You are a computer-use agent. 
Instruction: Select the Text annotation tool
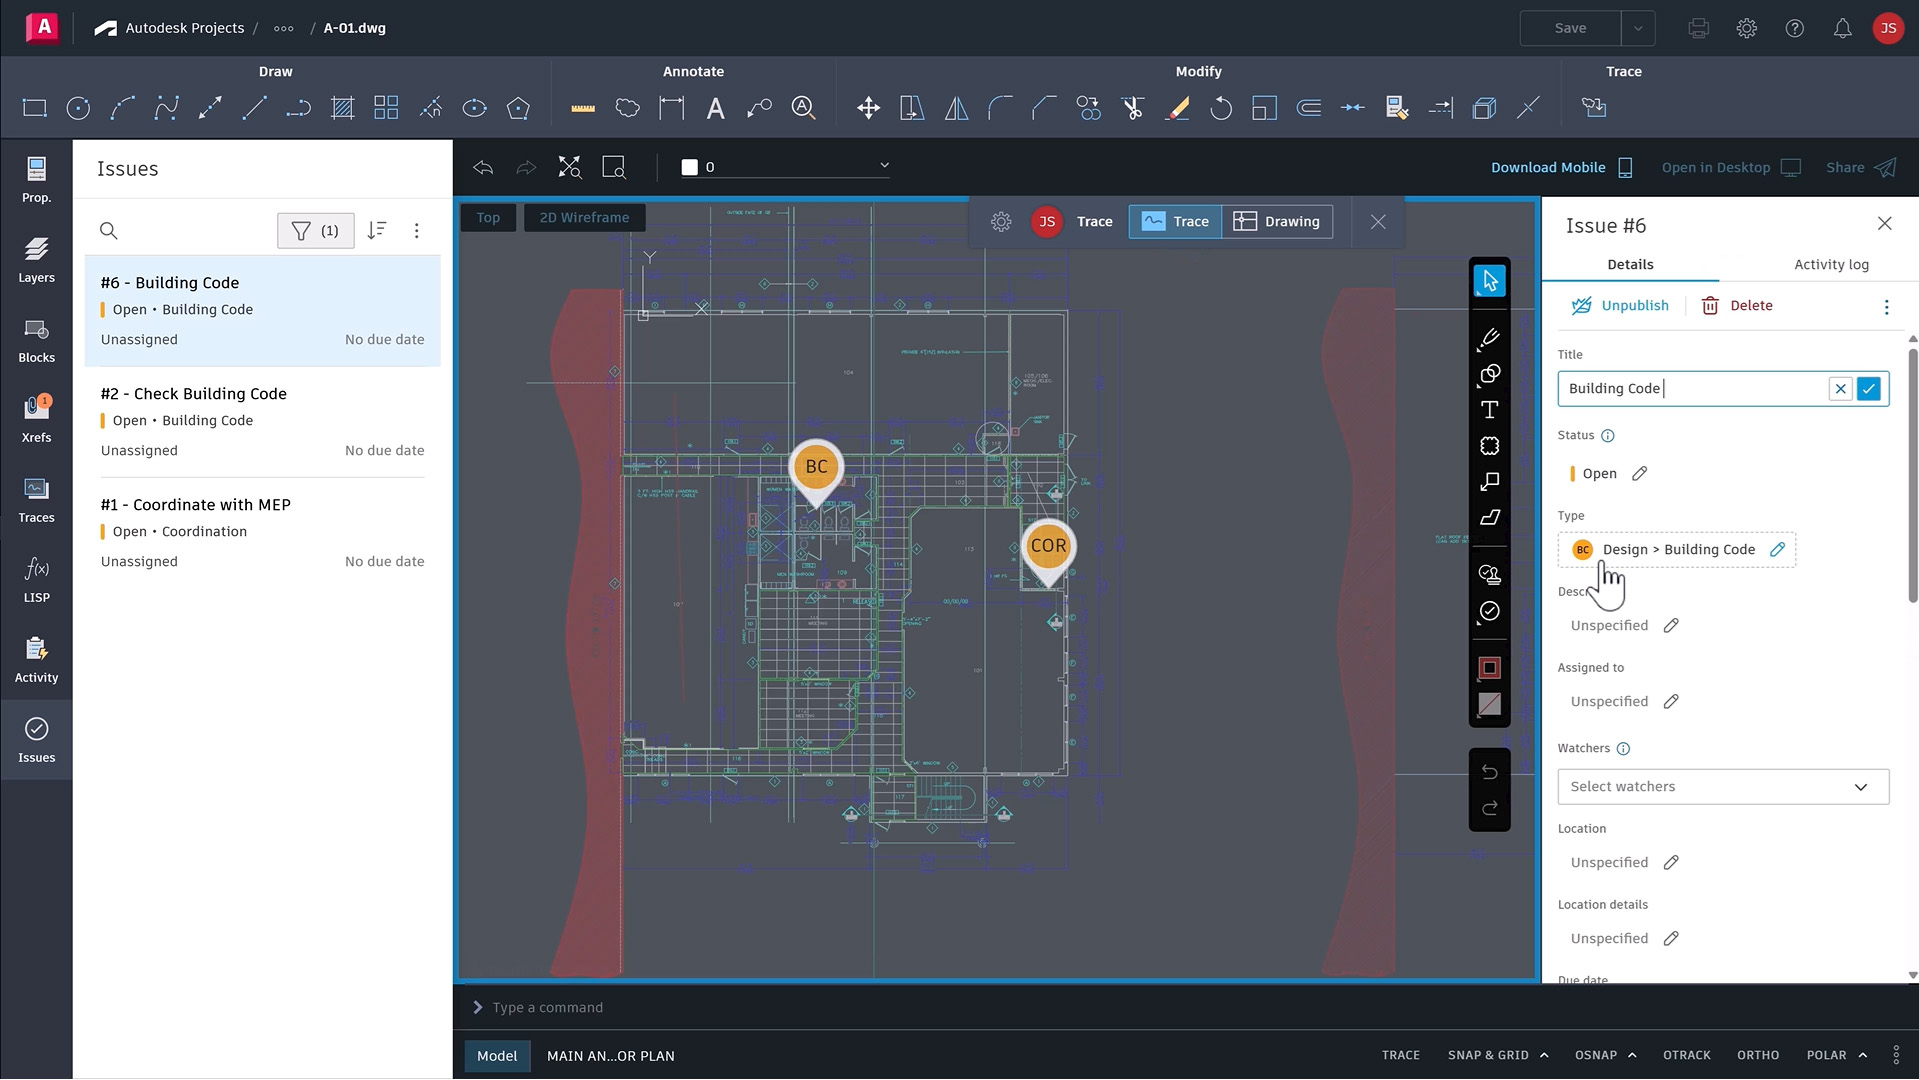[715, 108]
